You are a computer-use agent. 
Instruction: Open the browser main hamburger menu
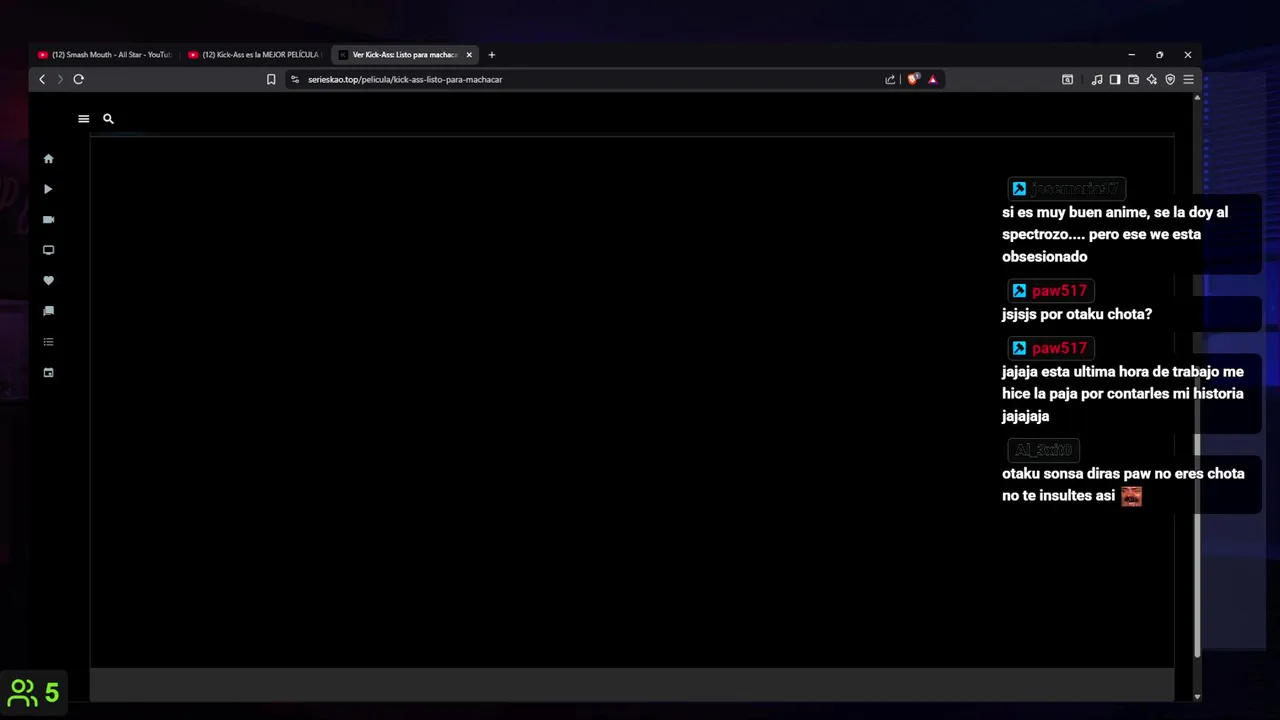[1188, 79]
